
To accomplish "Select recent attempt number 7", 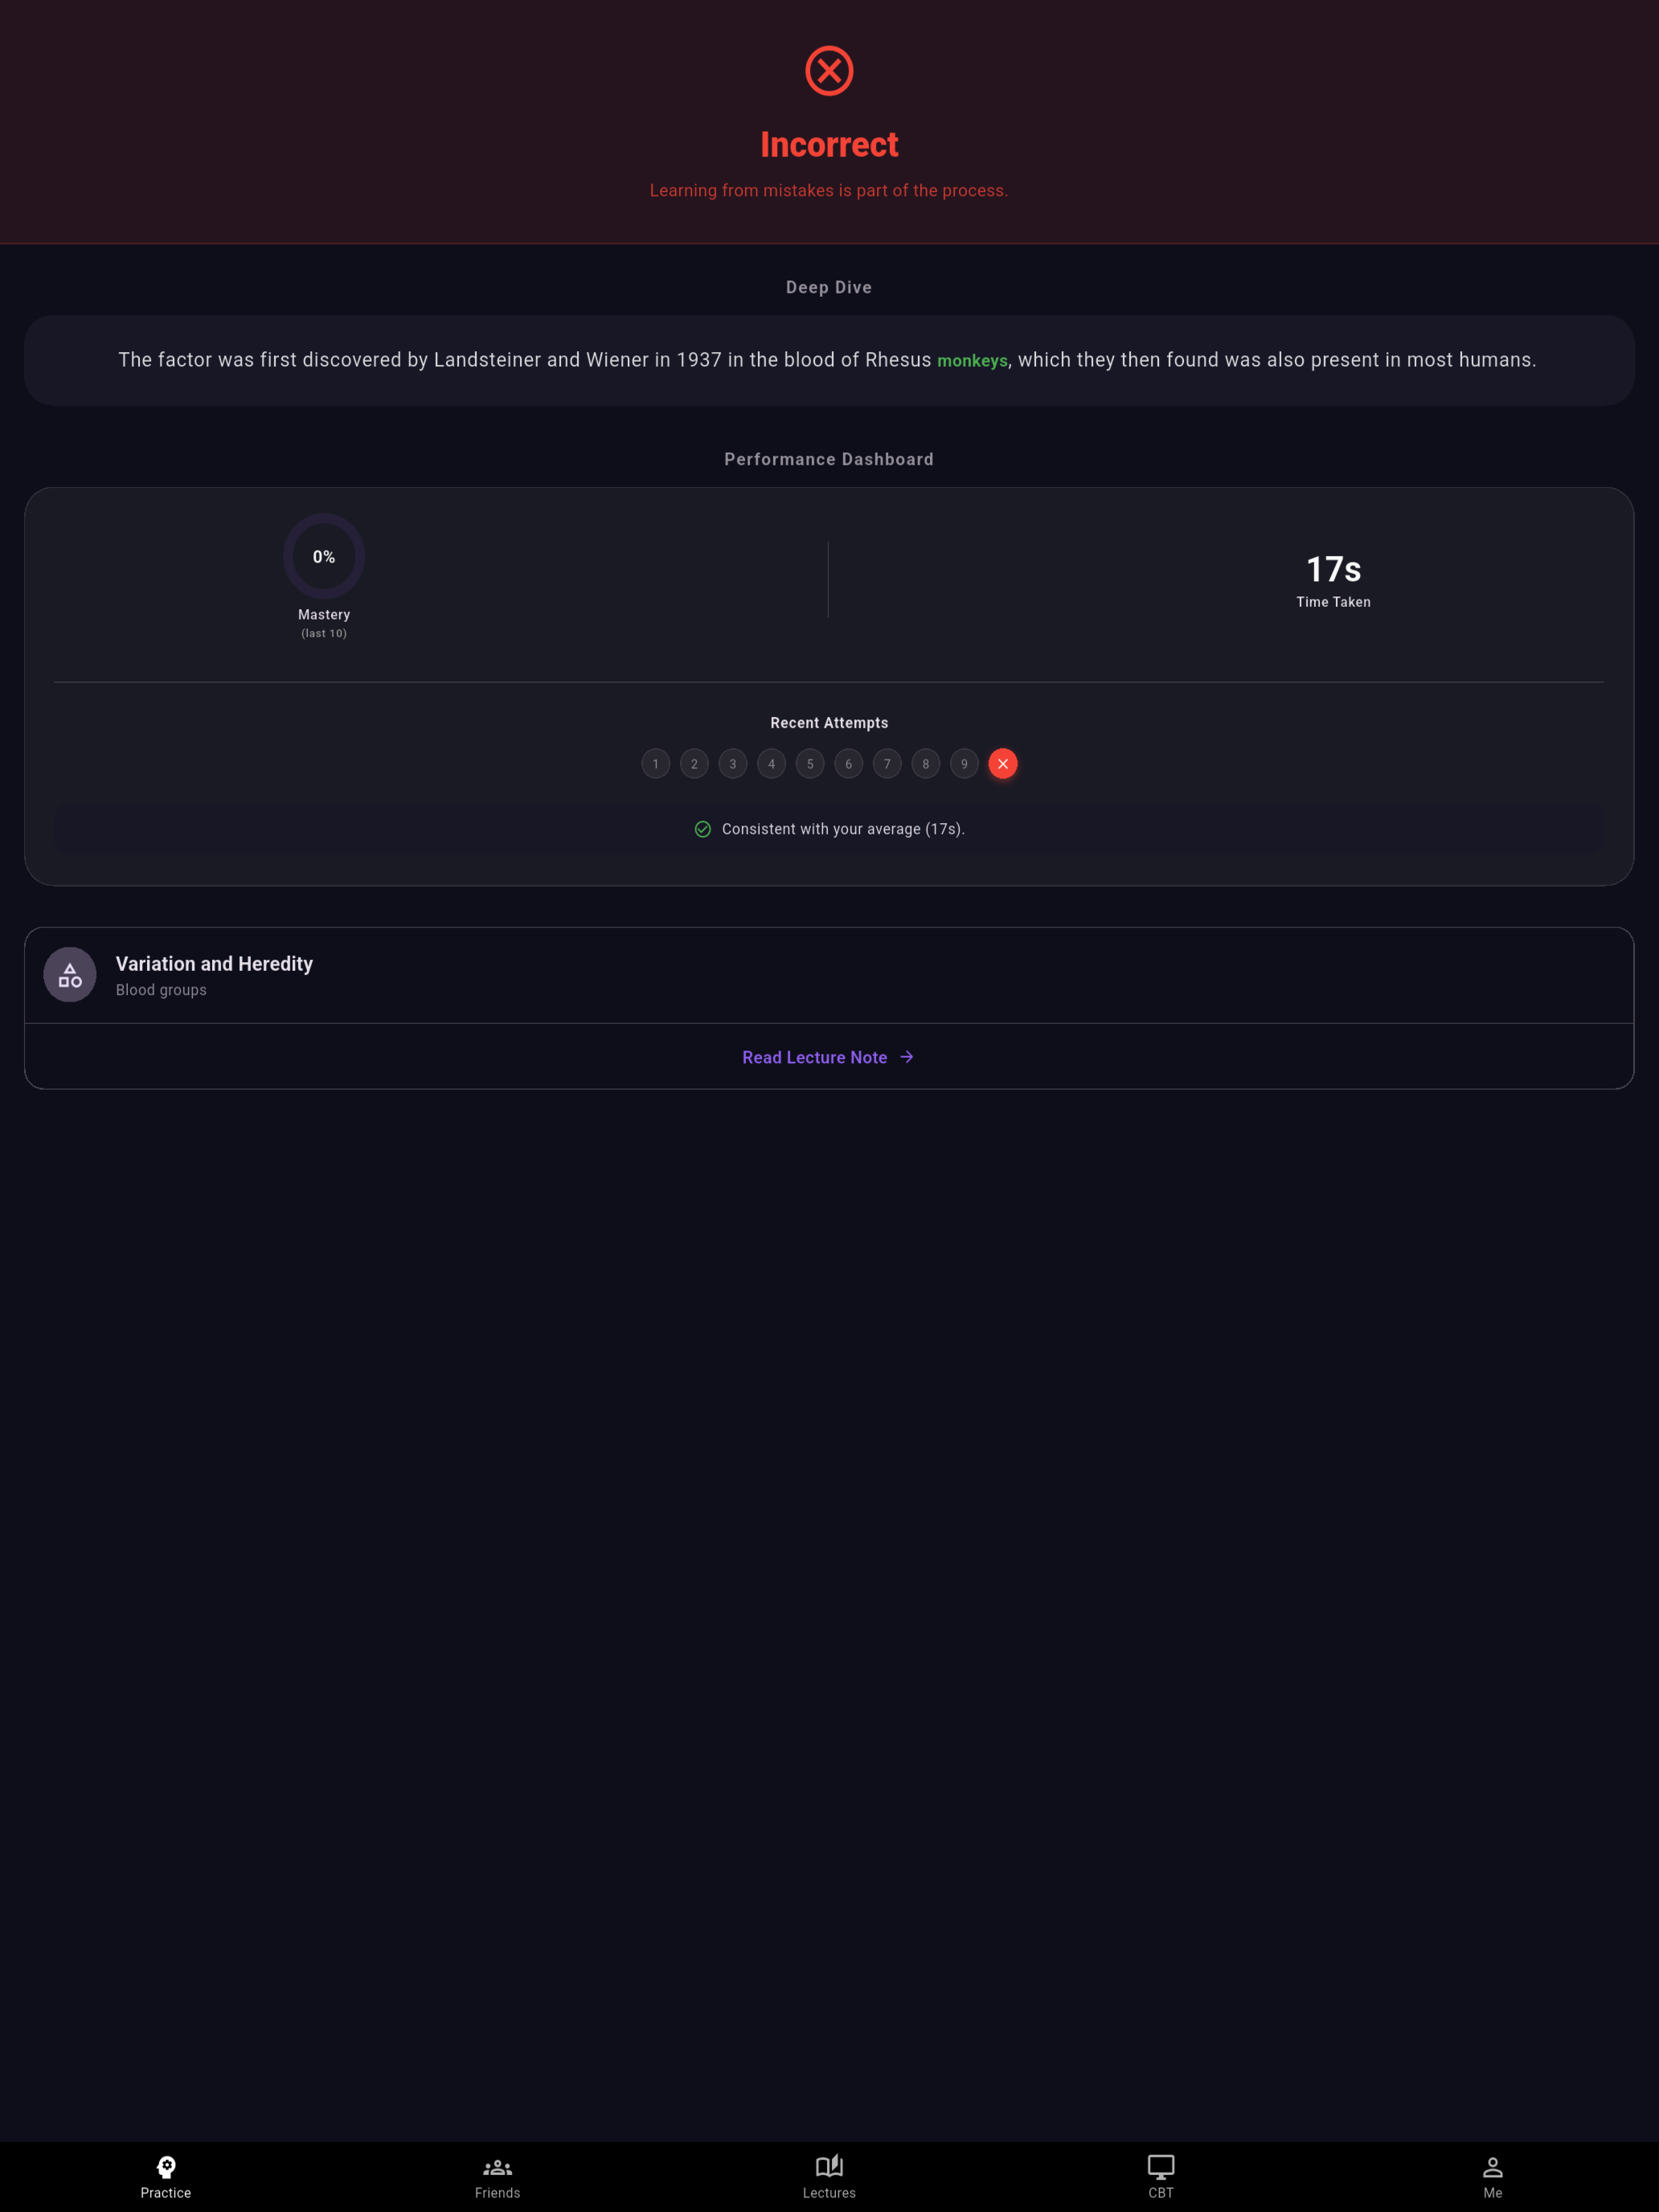I will [x=887, y=764].
